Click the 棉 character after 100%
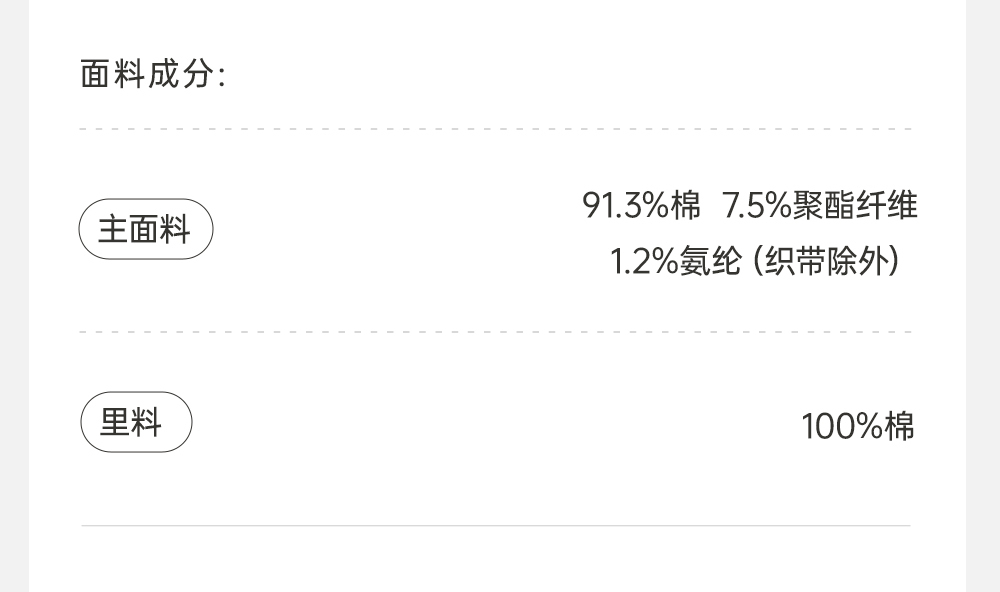Image resolution: width=1000 pixels, height=592 pixels. pyautogui.click(x=900, y=427)
